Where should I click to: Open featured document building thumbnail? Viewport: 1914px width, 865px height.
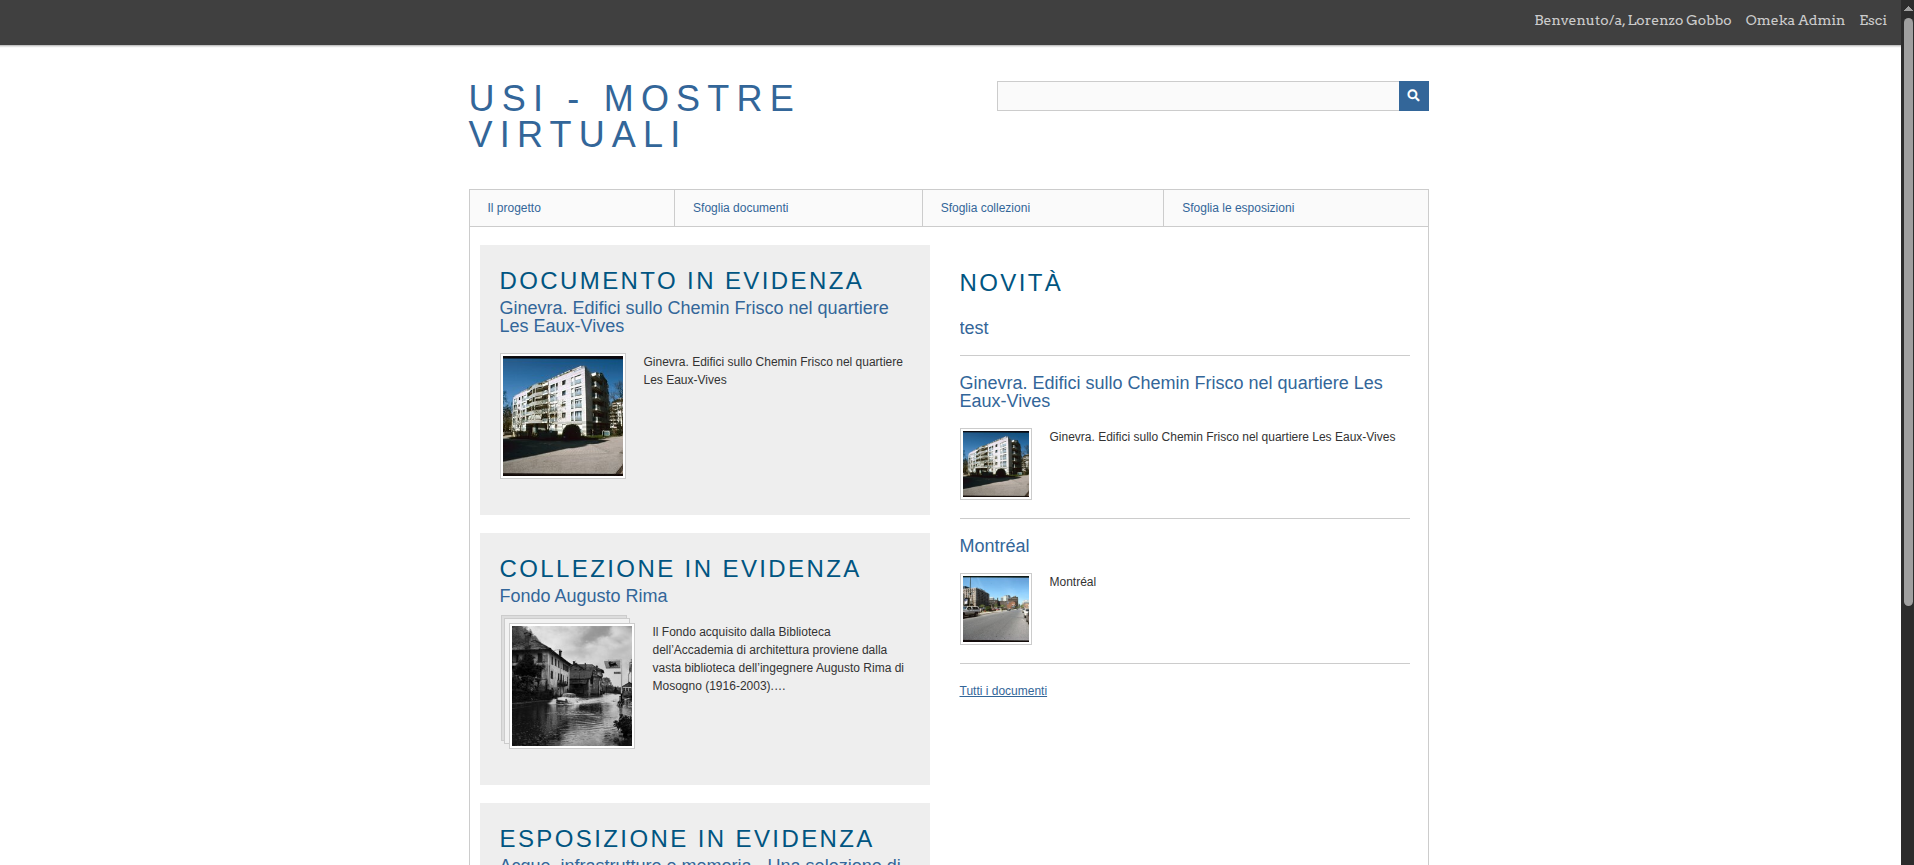tap(563, 416)
